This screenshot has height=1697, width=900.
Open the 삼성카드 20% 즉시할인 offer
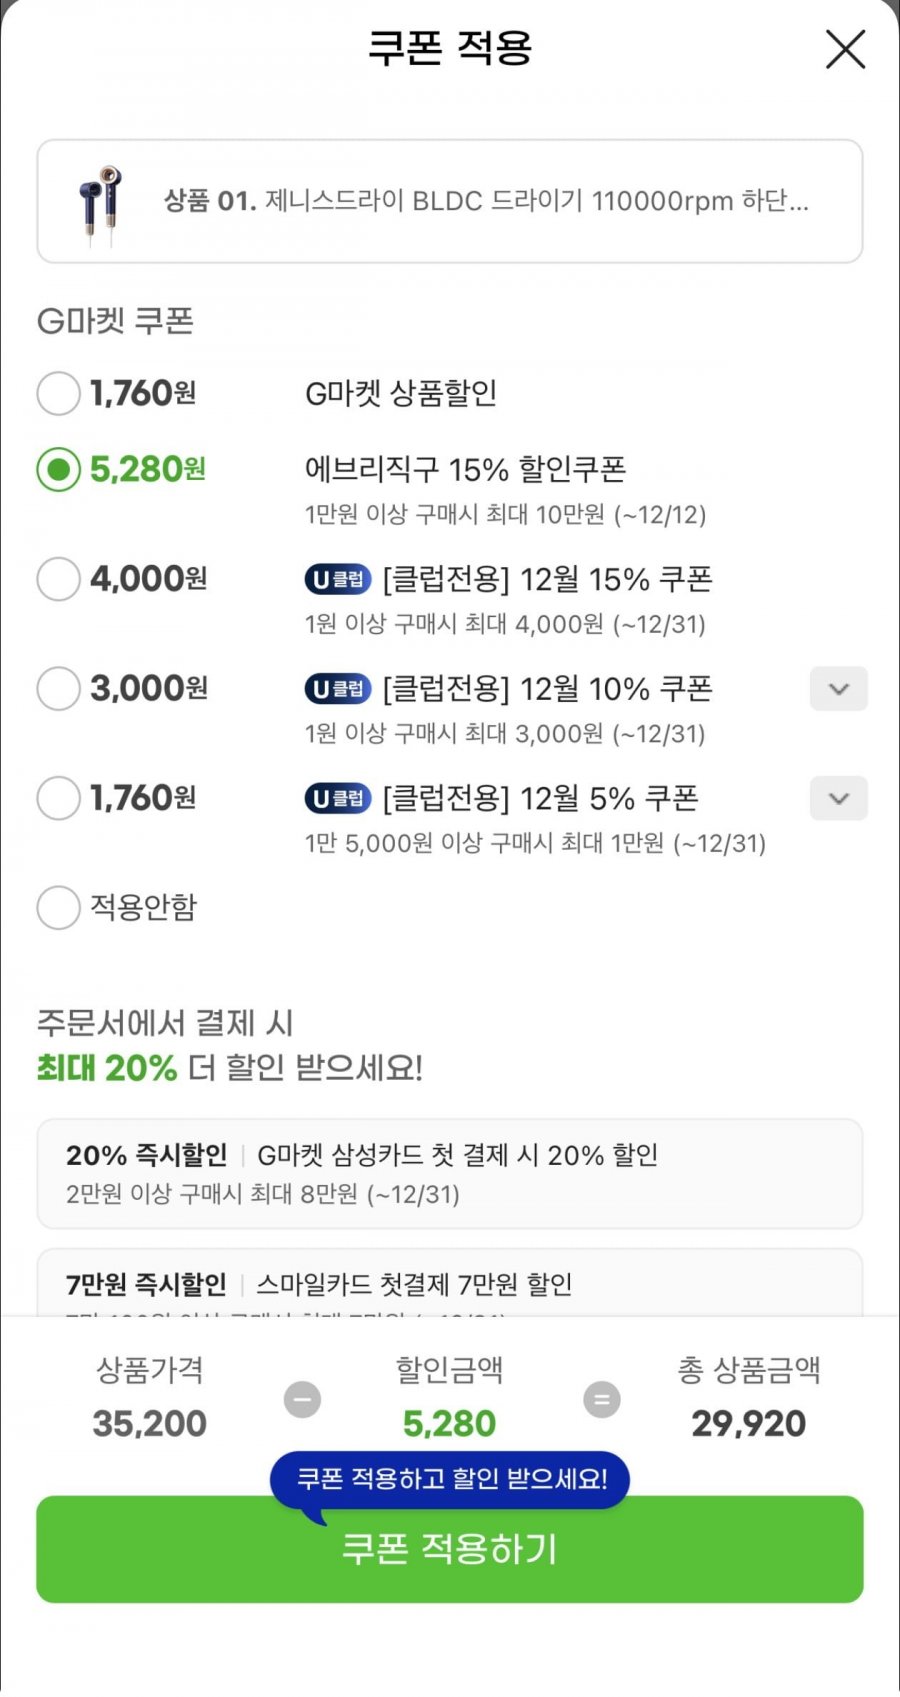coord(449,1173)
